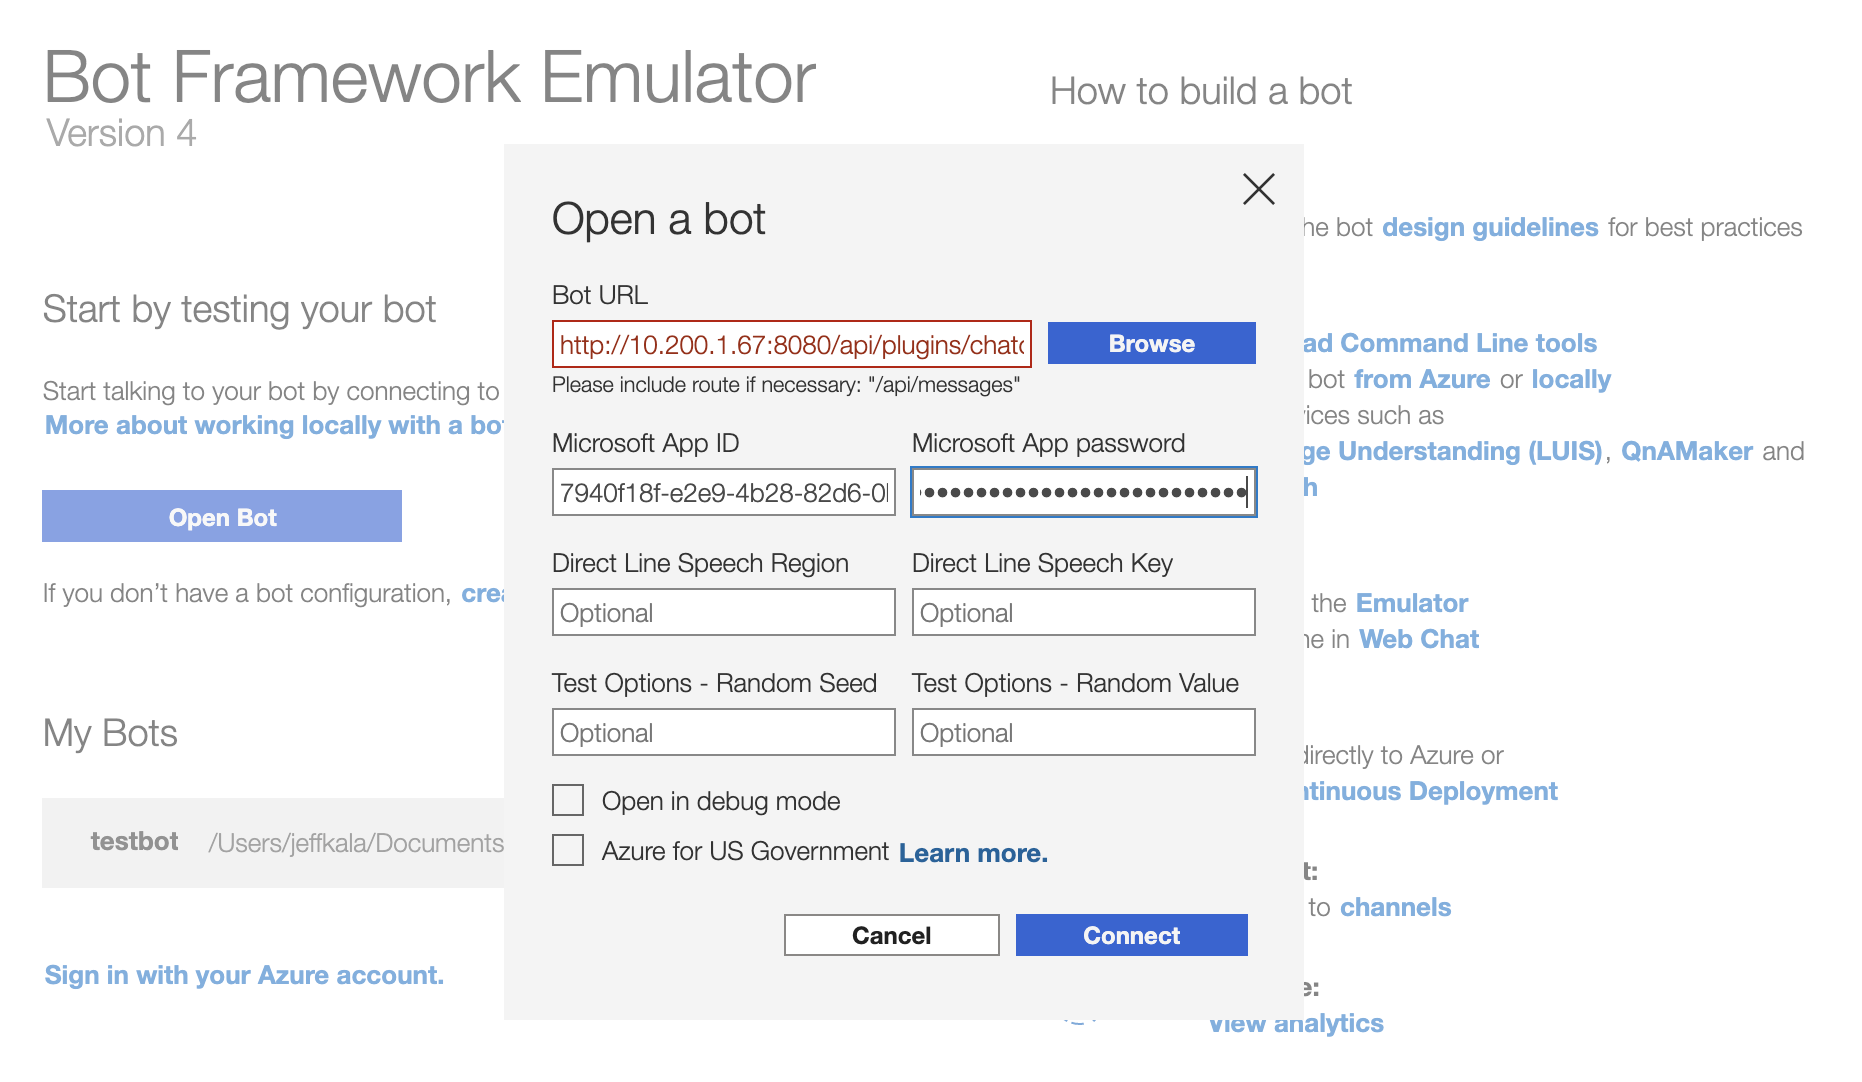Viewport: 1862px width, 1082px height.
Task: Click the Browse button
Action: [x=1151, y=344]
